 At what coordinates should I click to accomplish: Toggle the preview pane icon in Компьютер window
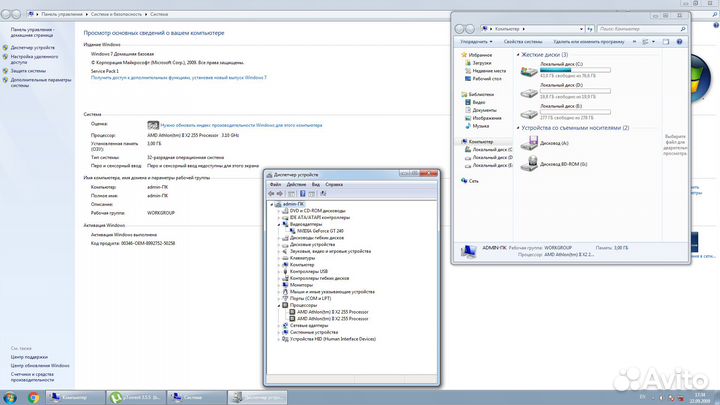666,42
